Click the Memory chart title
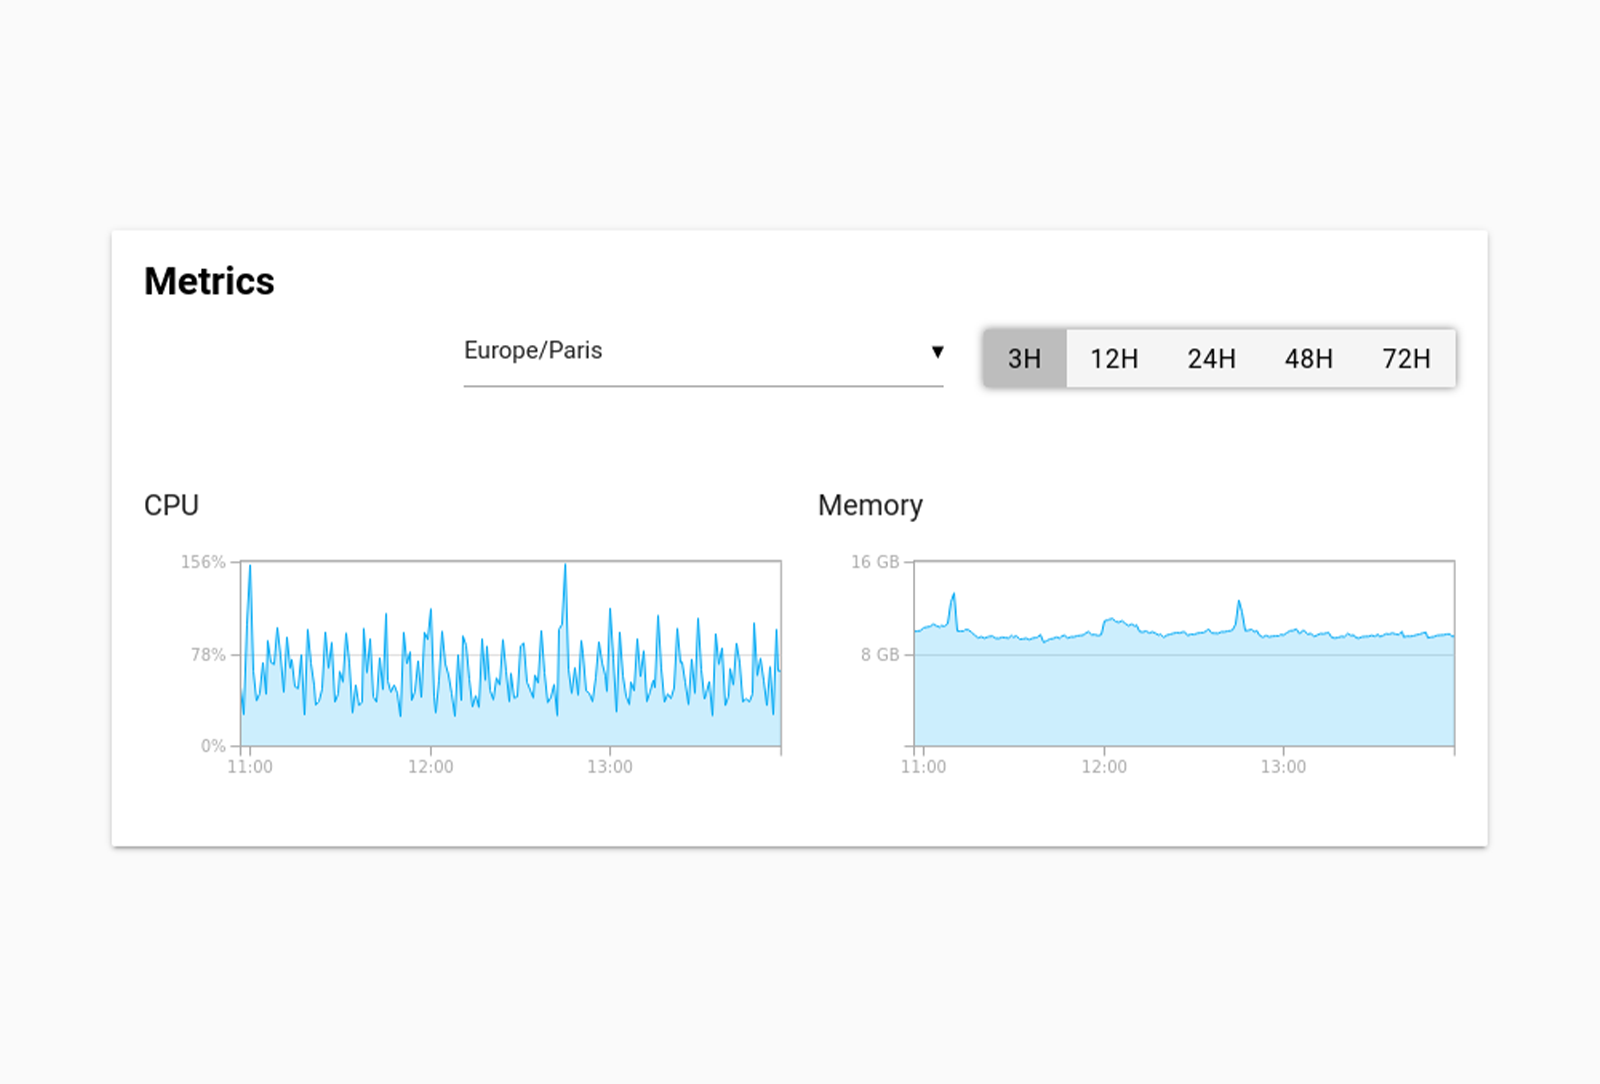Viewport: 1600px width, 1084px height. 870,505
